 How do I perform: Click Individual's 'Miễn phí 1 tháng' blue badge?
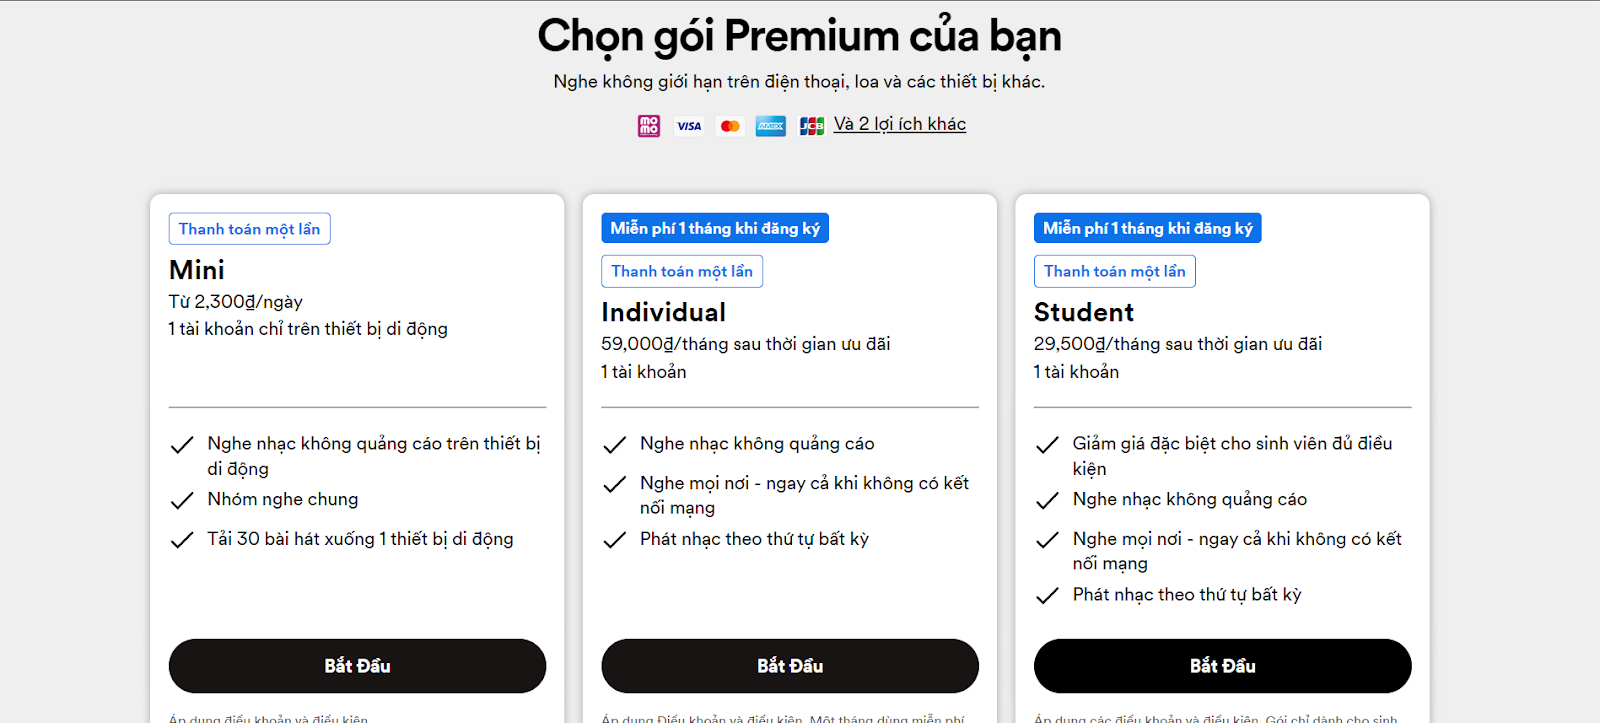tap(715, 228)
